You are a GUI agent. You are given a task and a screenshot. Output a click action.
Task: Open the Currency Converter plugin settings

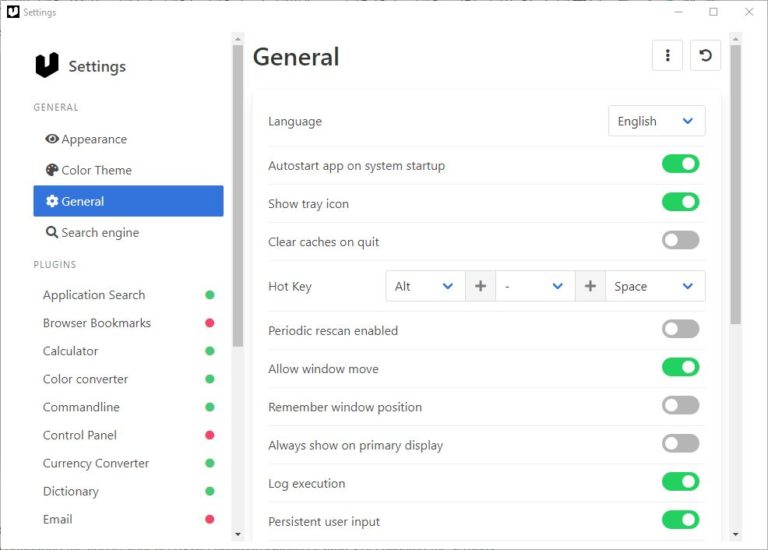coord(96,463)
